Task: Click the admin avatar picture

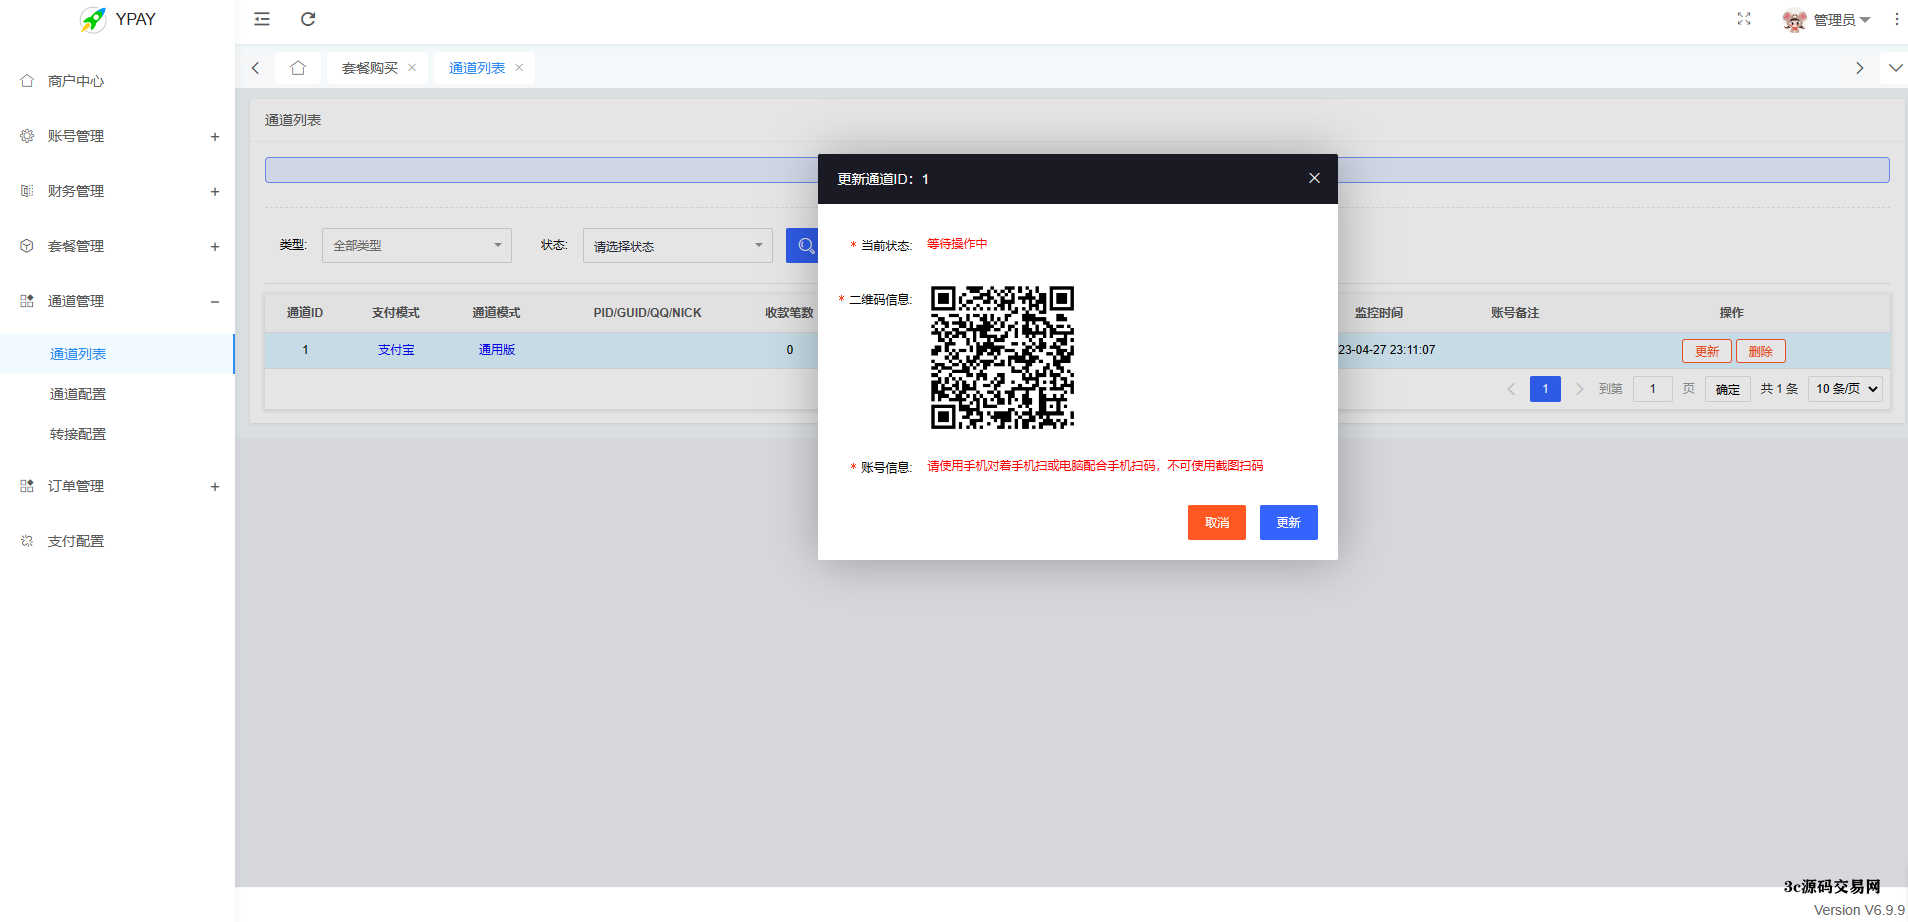Action: click(1794, 20)
